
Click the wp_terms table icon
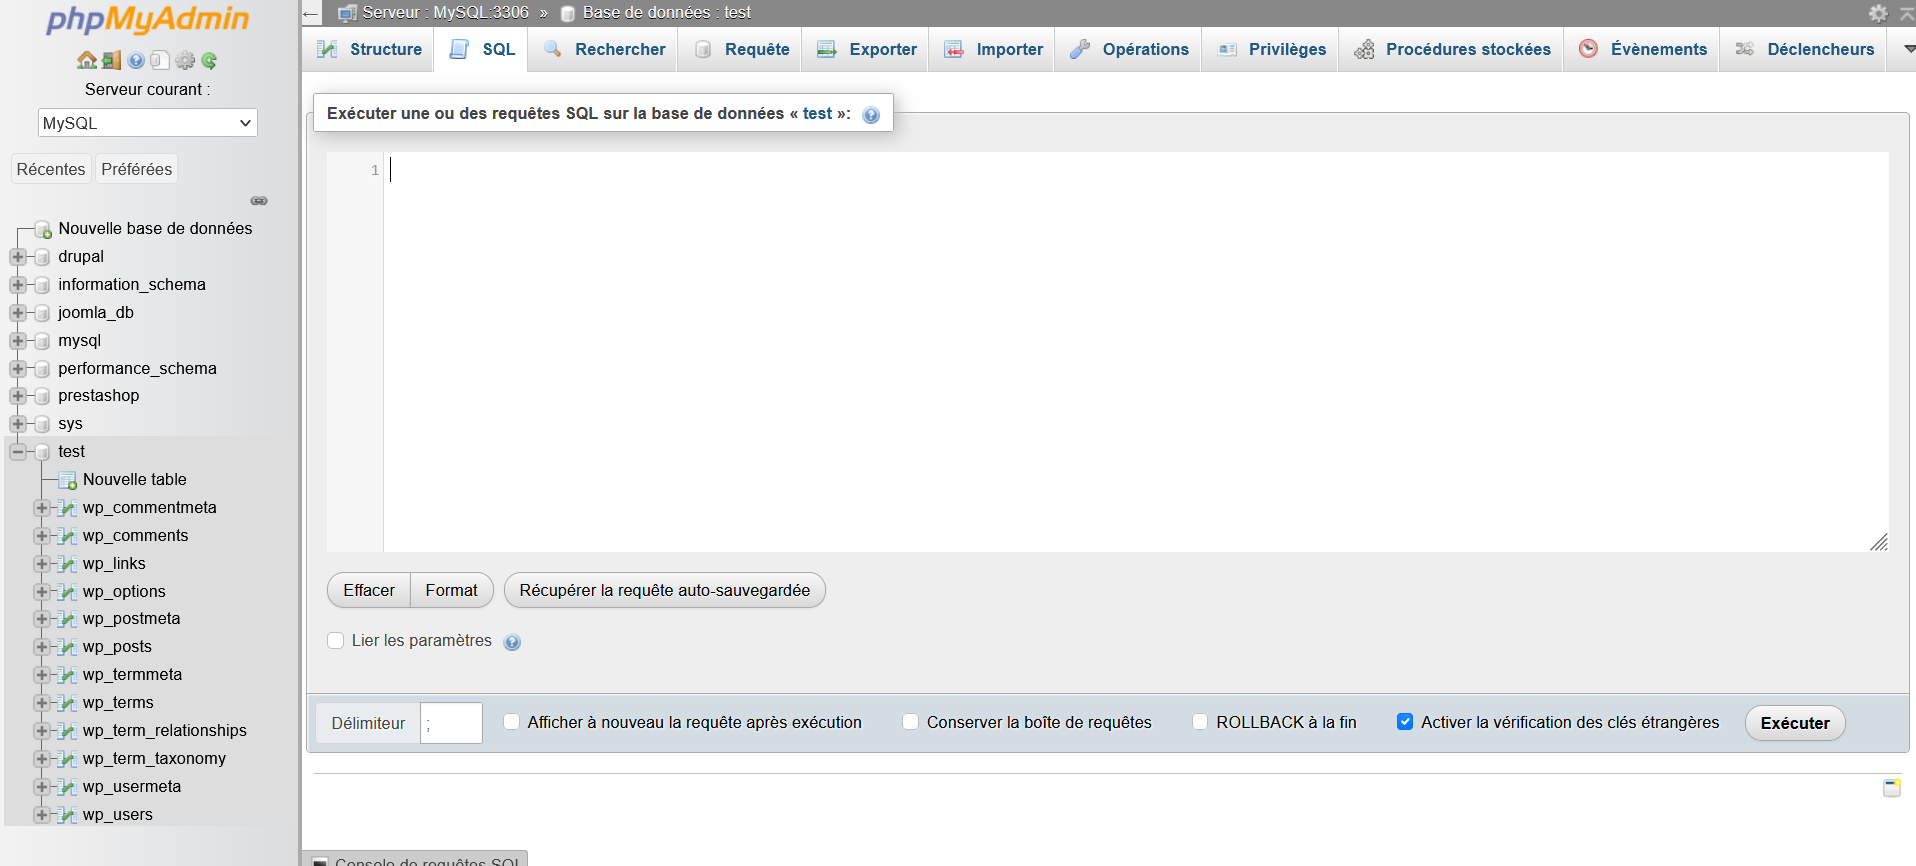67,703
